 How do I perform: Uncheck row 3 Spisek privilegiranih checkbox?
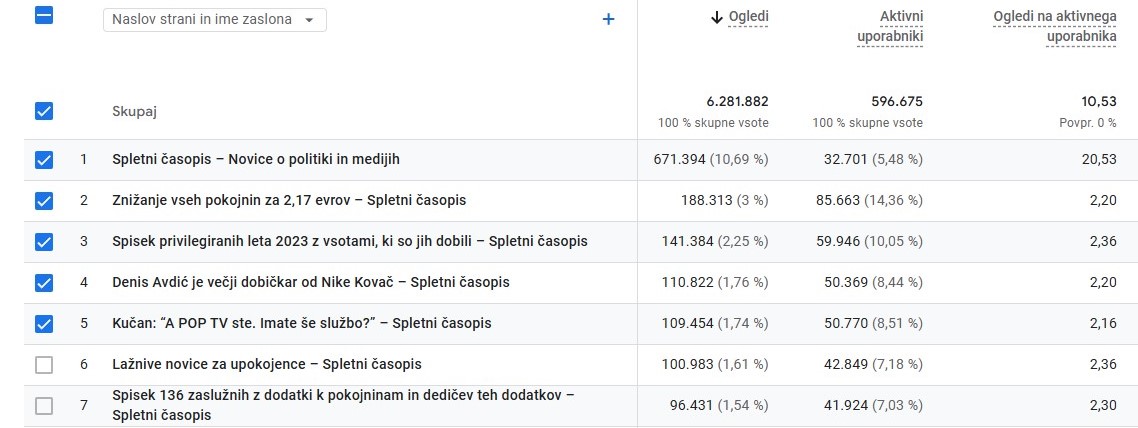click(44, 242)
